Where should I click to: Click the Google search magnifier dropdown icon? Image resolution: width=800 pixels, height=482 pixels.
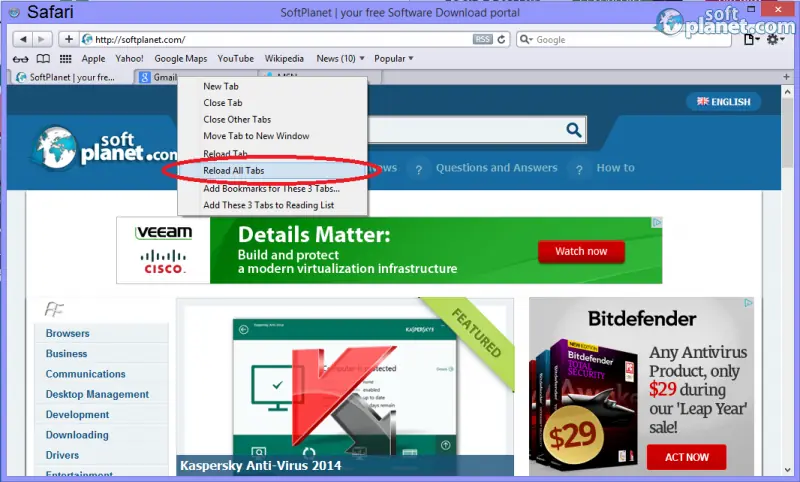526,39
